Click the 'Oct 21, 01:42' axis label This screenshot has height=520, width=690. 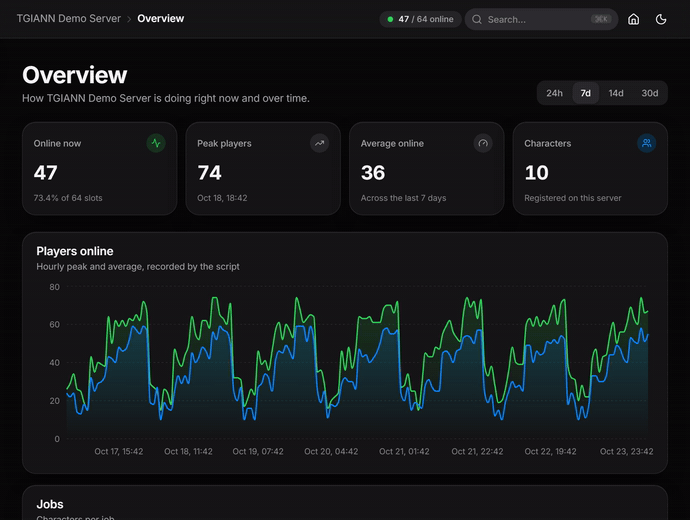404,451
